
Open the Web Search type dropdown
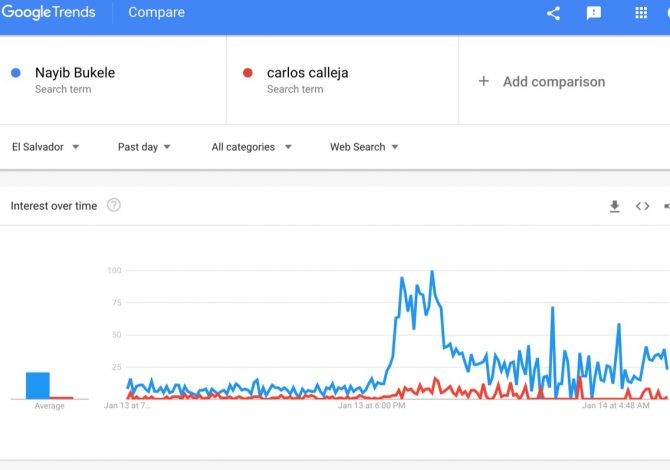pos(364,147)
